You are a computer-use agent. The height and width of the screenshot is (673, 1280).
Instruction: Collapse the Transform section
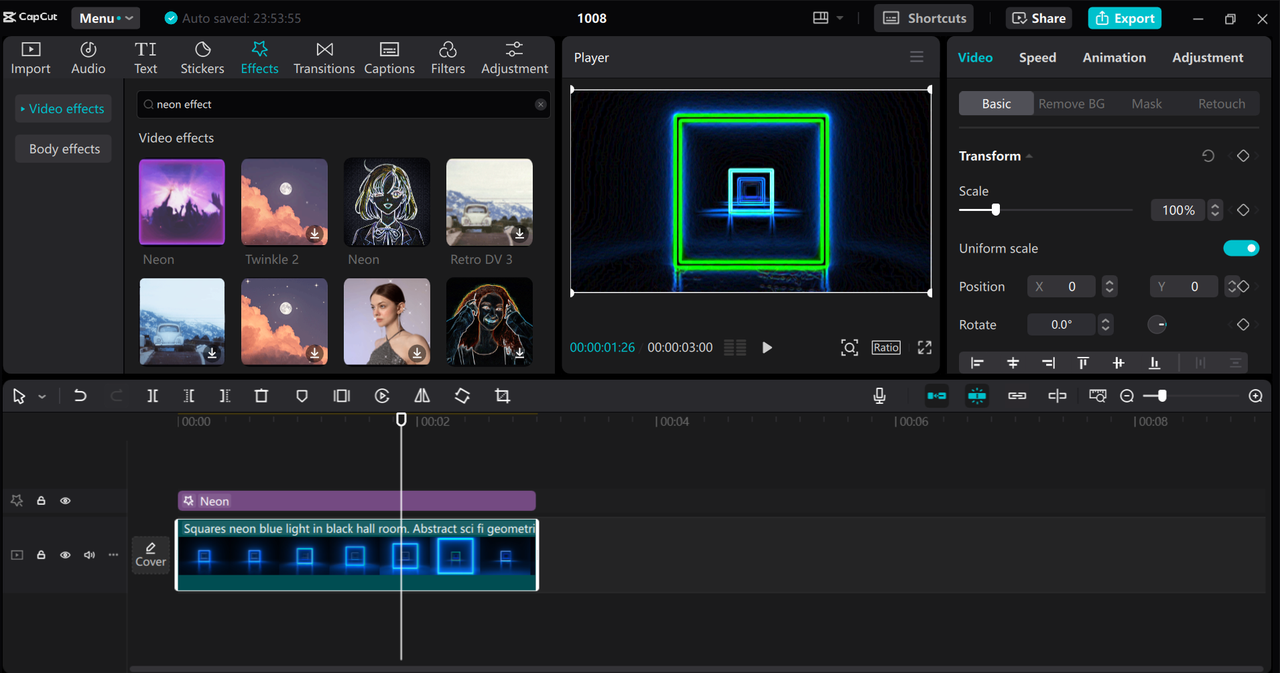tap(1029, 156)
